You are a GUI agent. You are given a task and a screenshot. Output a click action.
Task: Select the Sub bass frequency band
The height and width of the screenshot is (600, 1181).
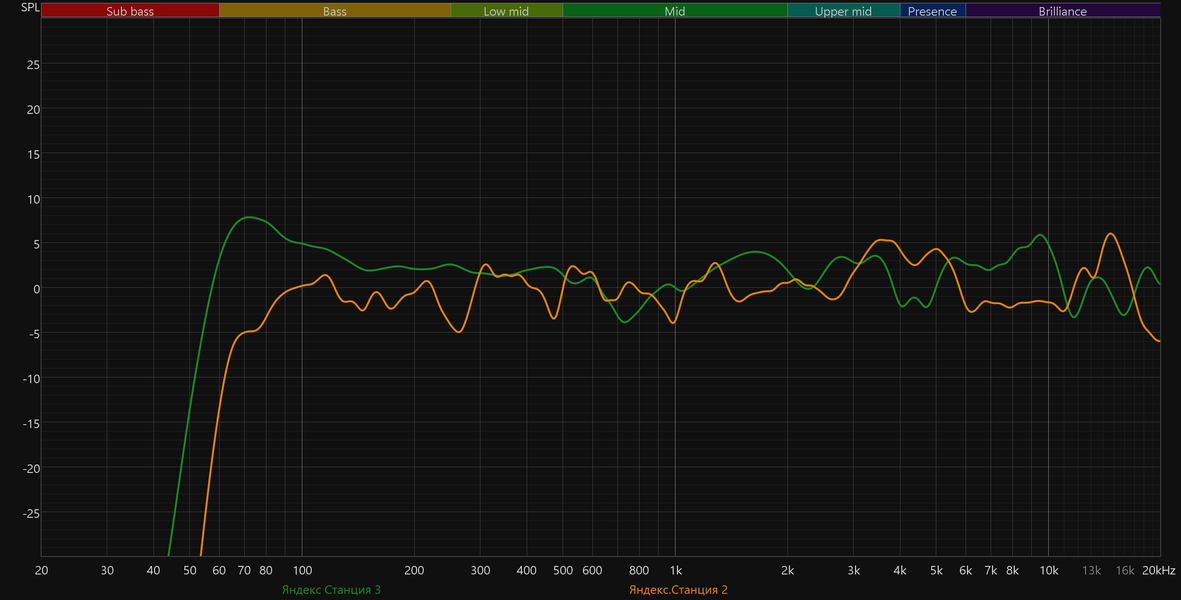click(130, 11)
